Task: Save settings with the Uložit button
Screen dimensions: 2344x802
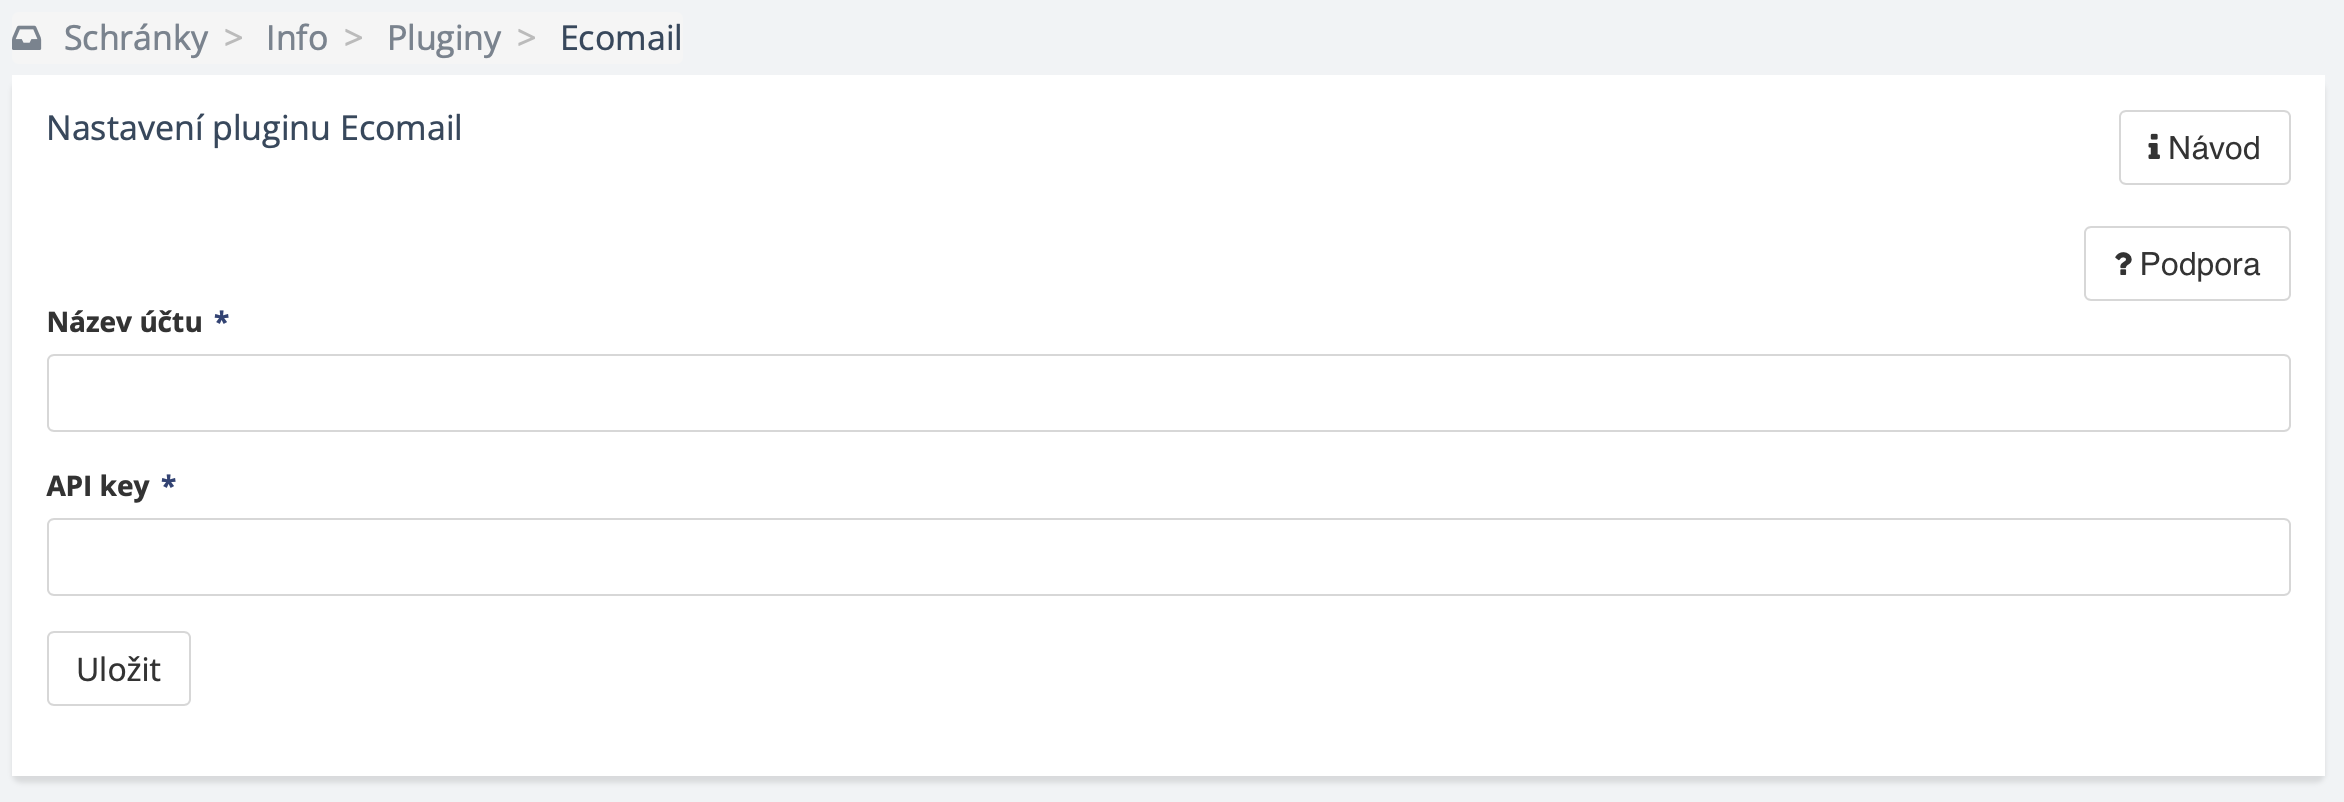Action: tap(118, 669)
